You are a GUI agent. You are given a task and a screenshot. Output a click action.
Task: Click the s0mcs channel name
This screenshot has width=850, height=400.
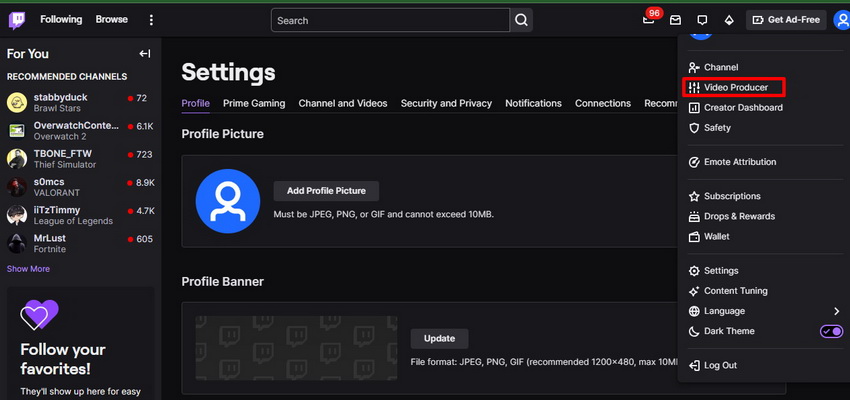click(49, 182)
